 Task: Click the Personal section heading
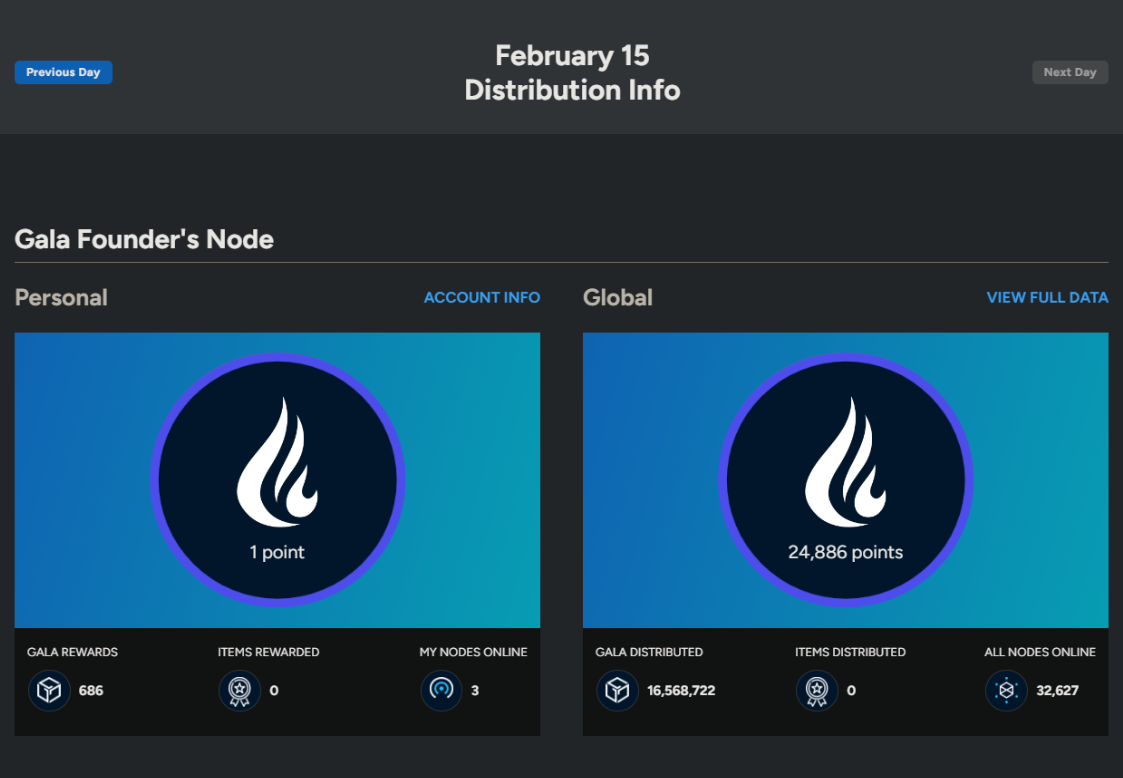tap(61, 297)
